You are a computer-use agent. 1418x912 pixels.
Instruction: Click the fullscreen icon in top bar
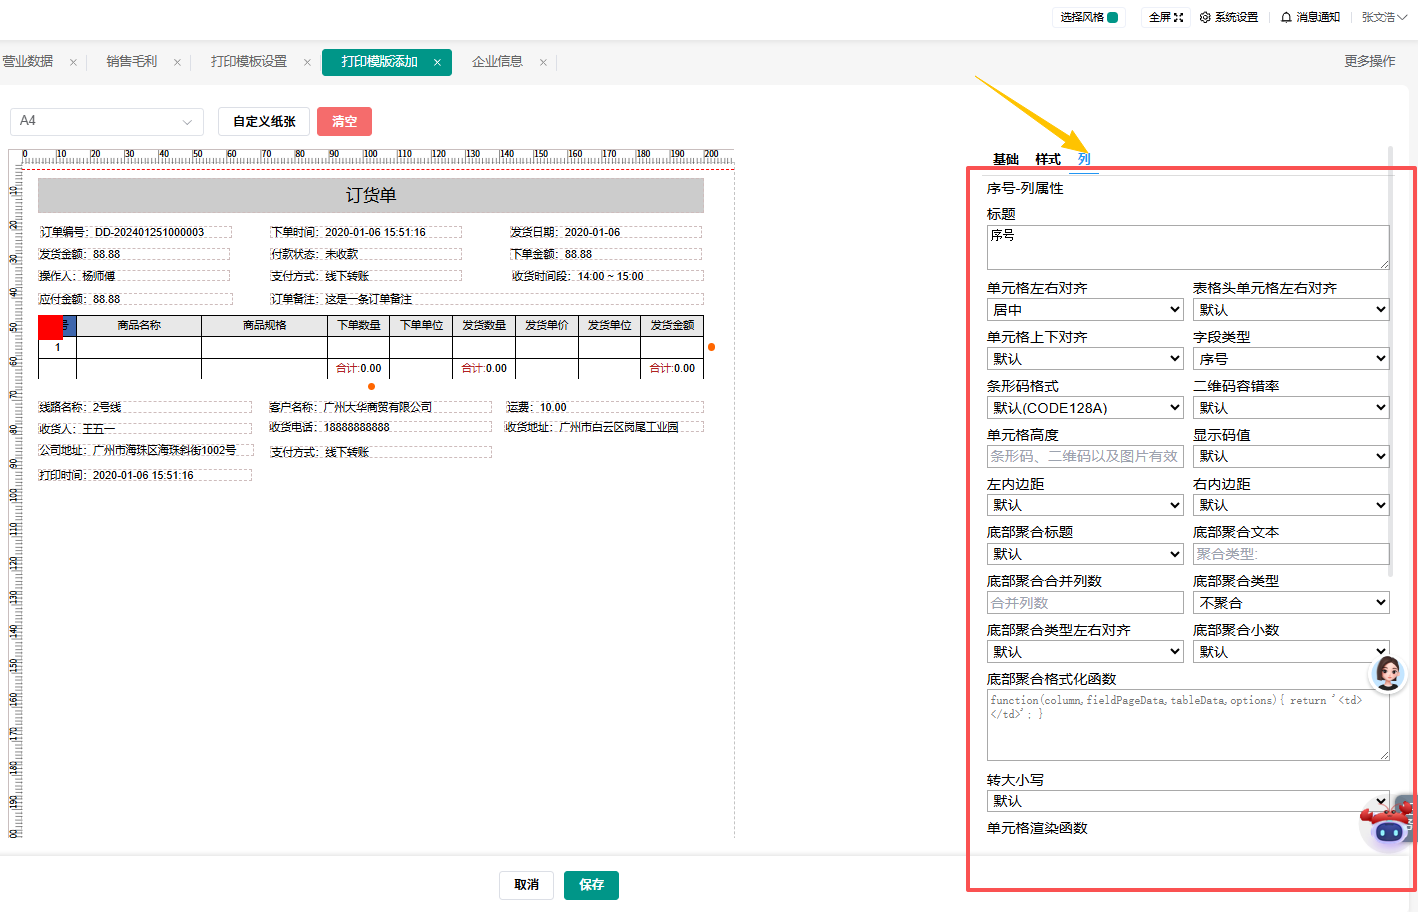point(1178,17)
